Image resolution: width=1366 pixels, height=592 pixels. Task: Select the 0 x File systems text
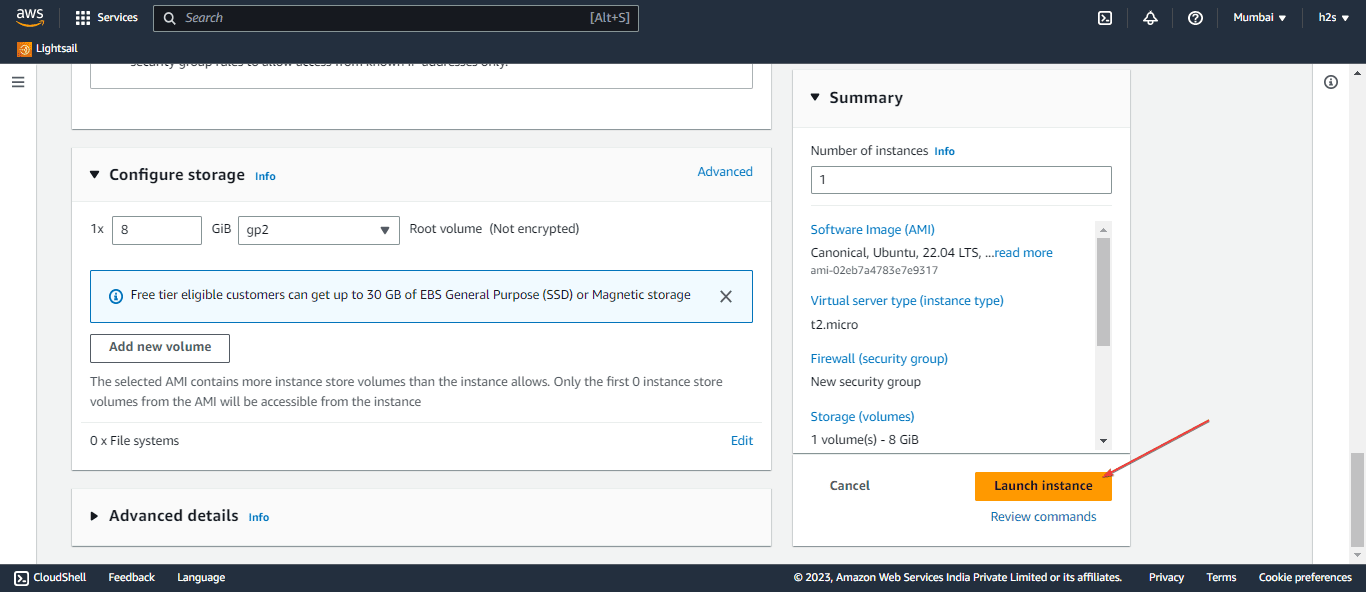[x=135, y=441]
